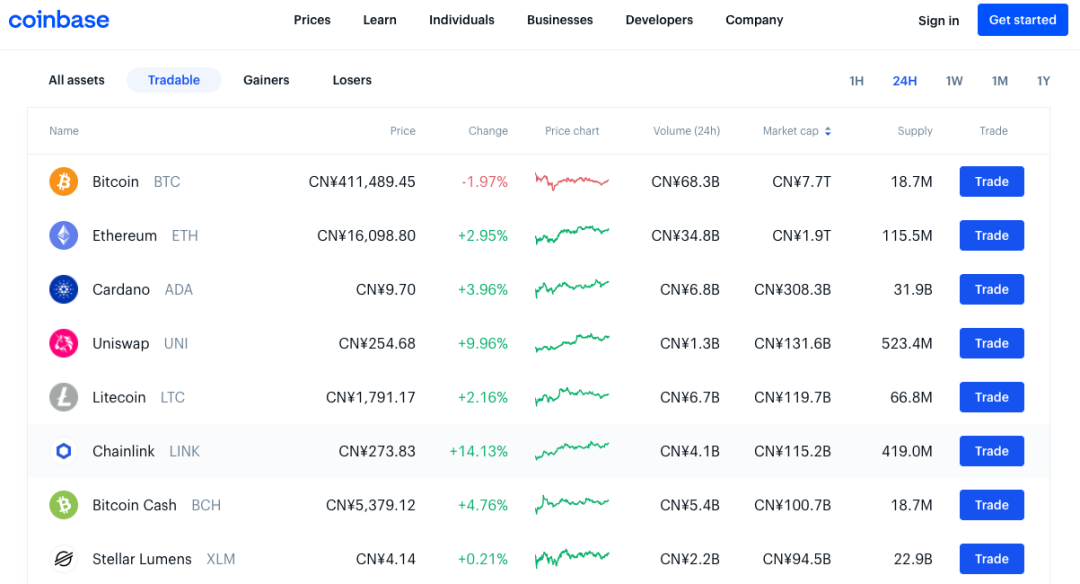This screenshot has width=1080, height=584.
Task: Sort by the Change column header
Action: [x=488, y=131]
